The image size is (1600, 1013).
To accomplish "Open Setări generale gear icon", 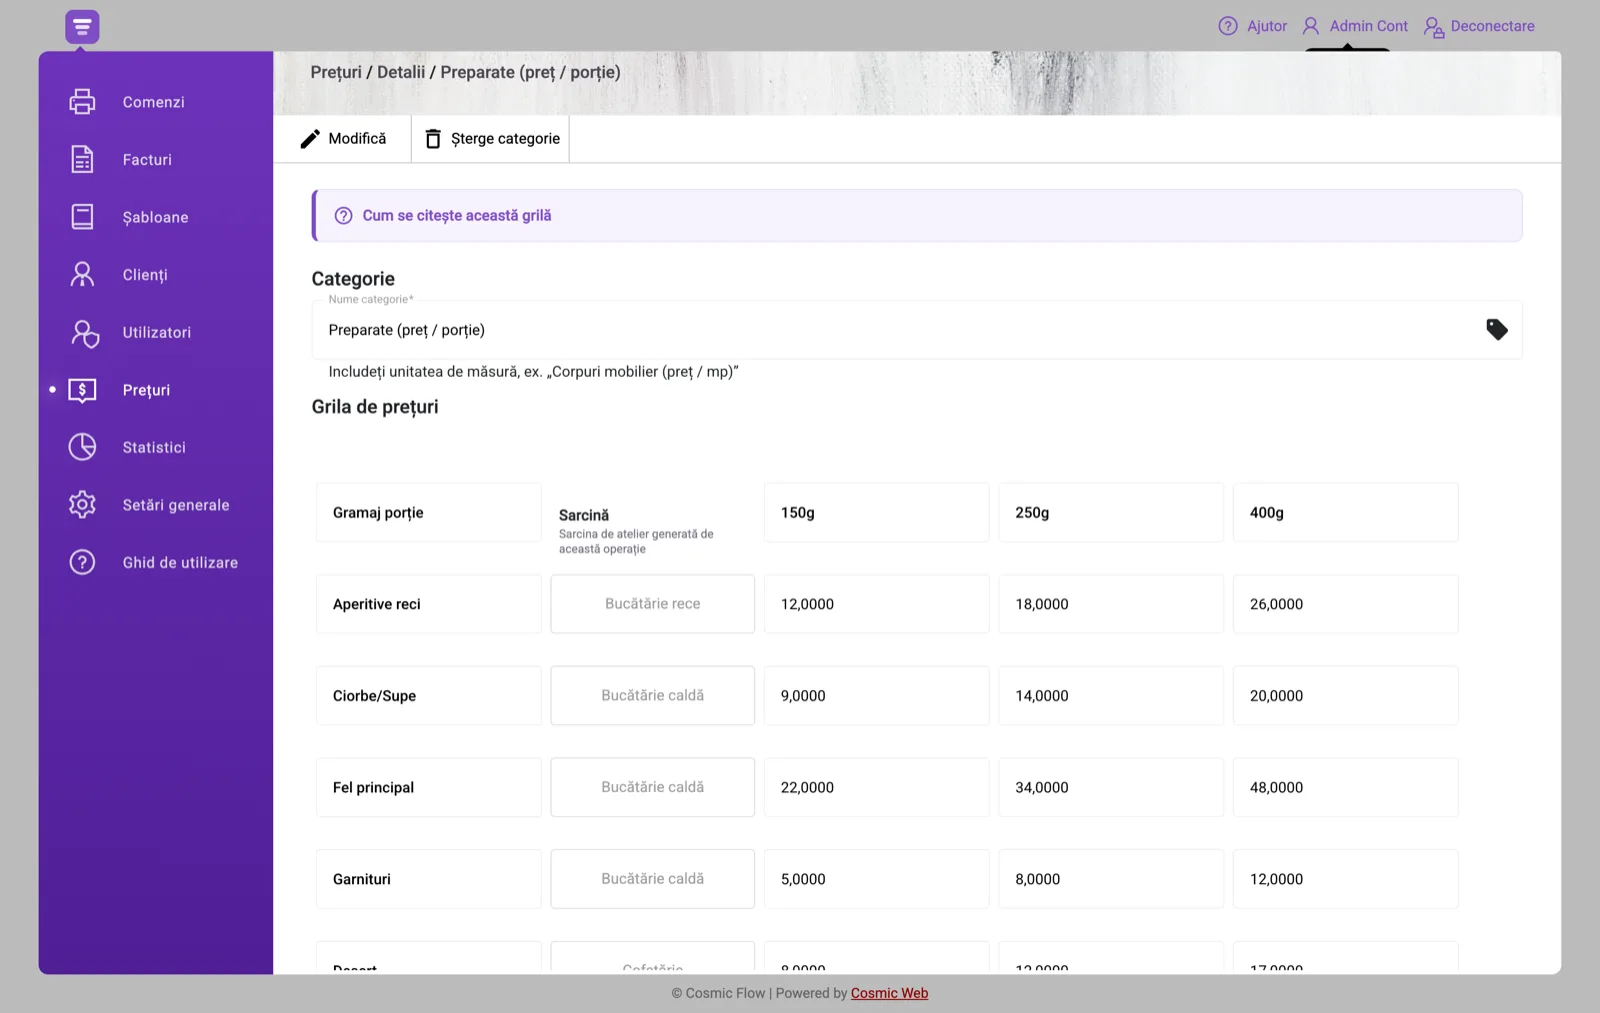I will point(82,505).
